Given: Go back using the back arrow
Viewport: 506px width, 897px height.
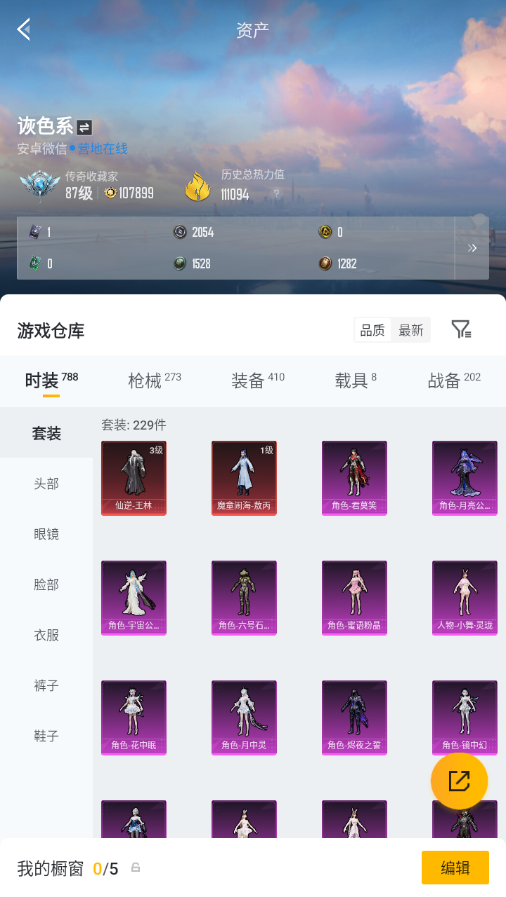Looking at the screenshot, I should click(24, 29).
